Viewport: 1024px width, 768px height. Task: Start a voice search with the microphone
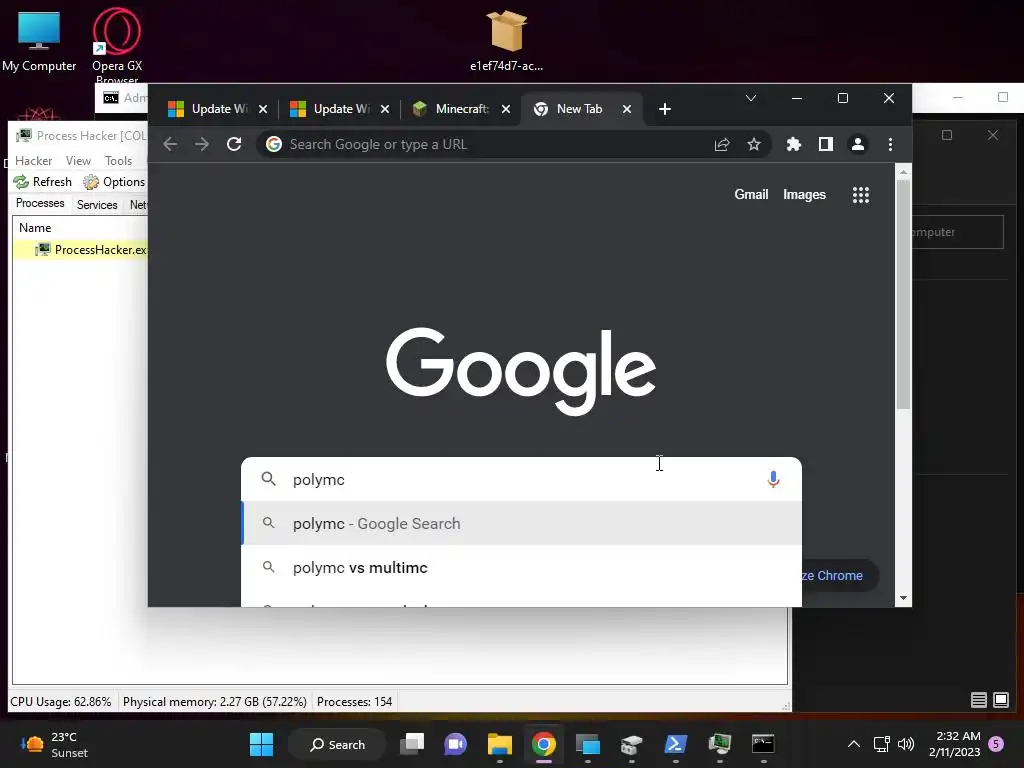pos(773,479)
